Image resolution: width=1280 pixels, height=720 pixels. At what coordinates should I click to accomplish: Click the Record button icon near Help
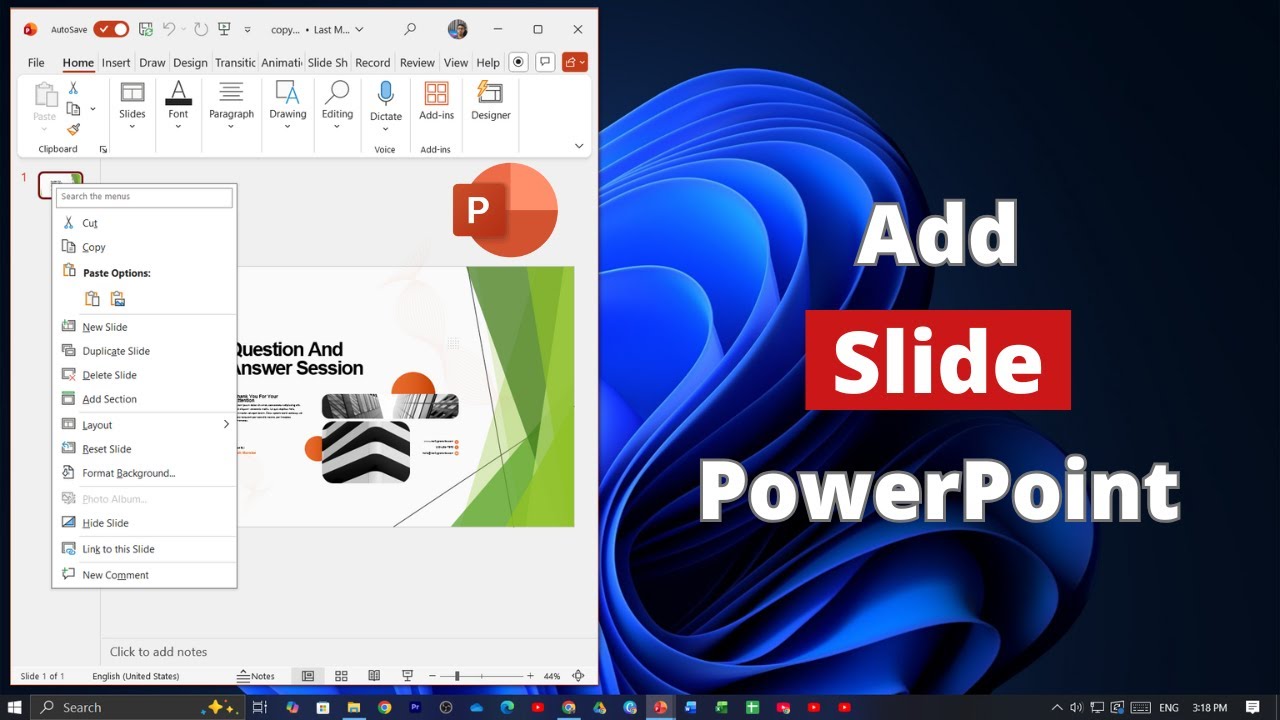pos(518,62)
